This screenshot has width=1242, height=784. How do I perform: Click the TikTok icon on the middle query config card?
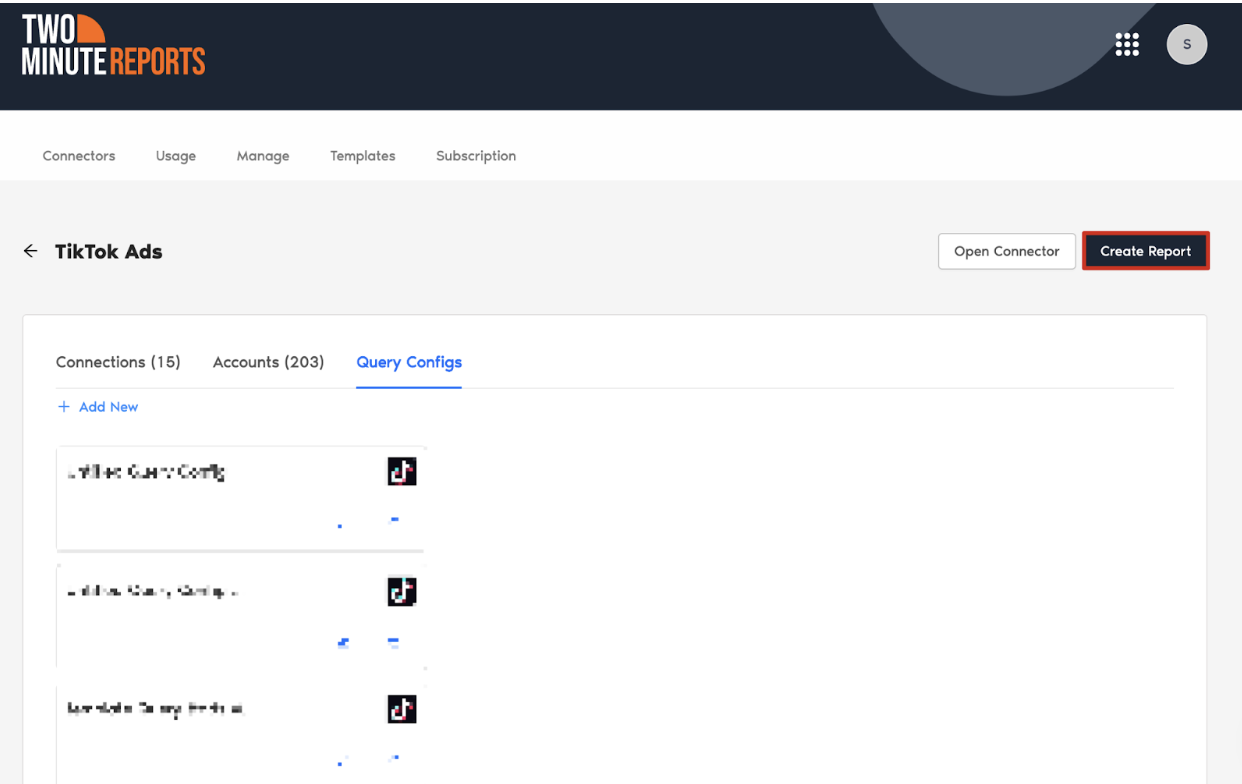(x=402, y=592)
